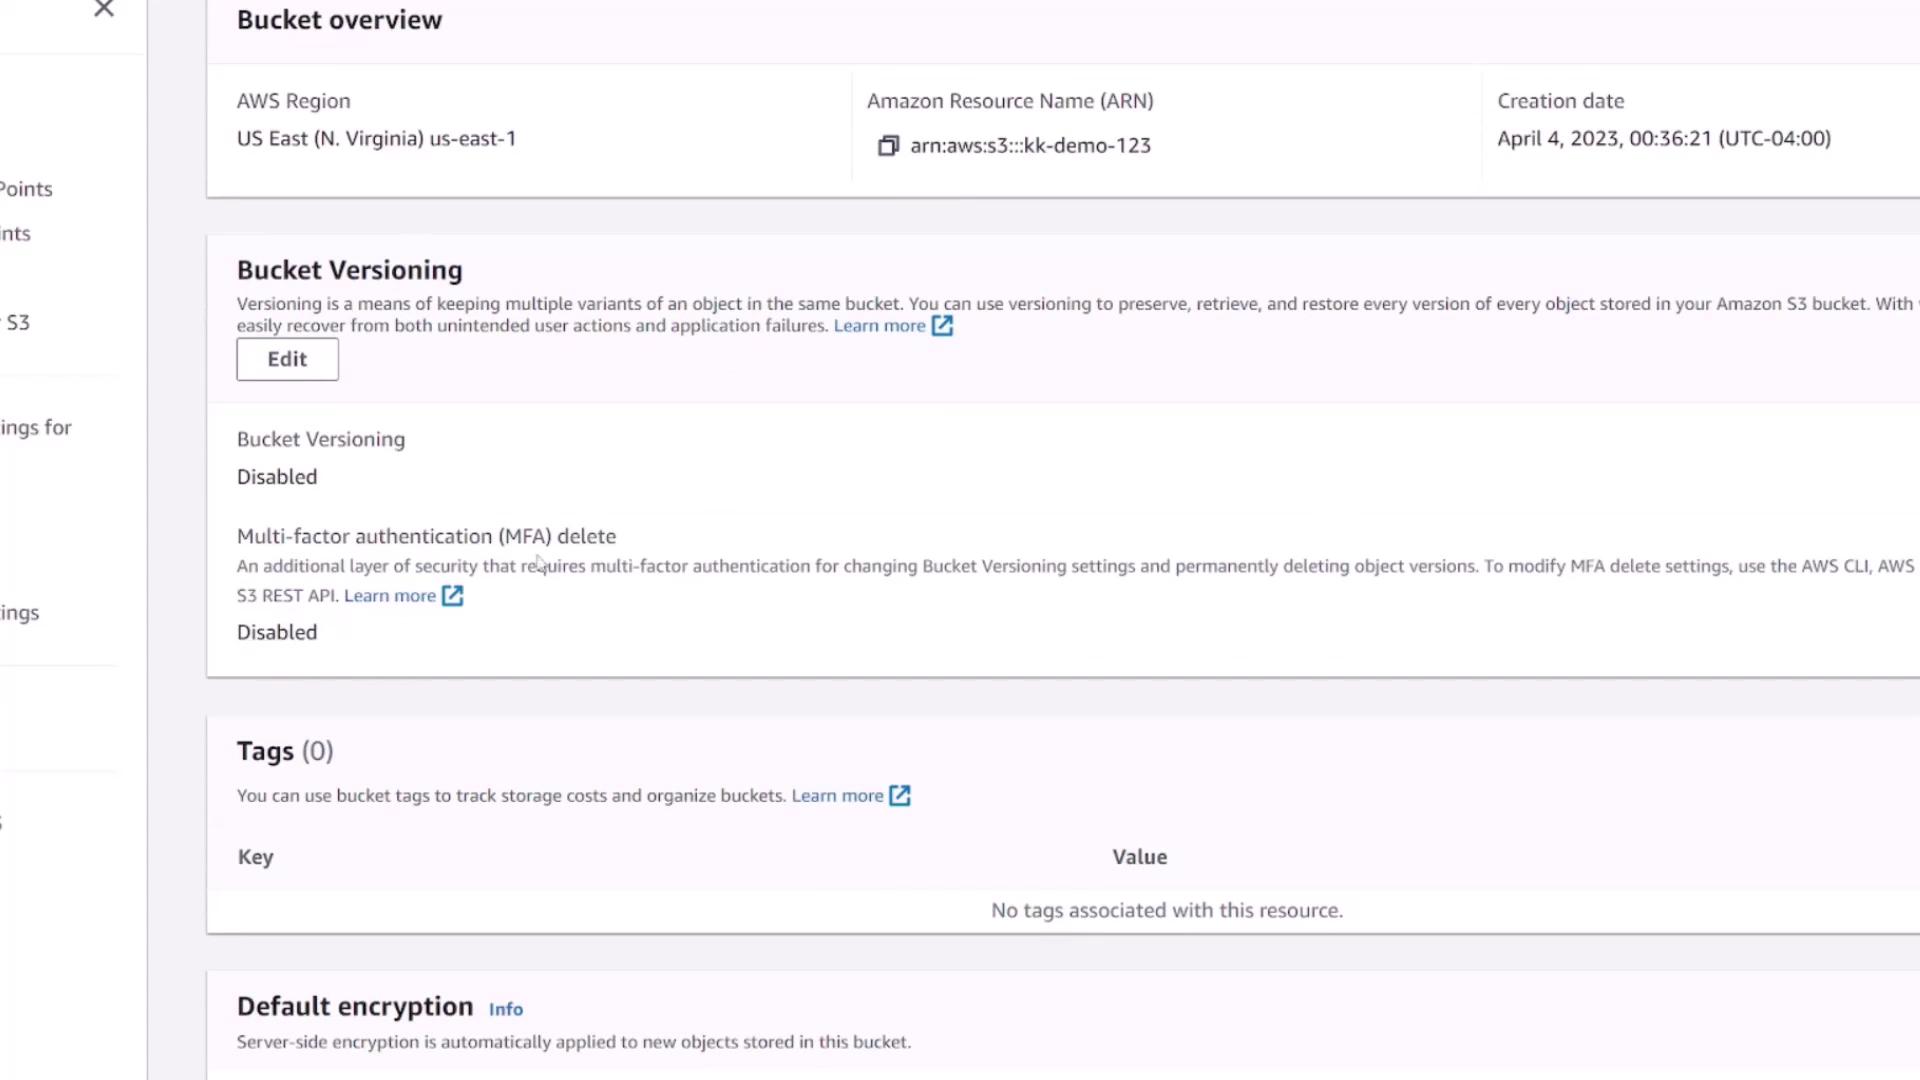Open Learn more link about versioning
The width and height of the screenshot is (1920, 1080).
pyautogui.click(x=879, y=326)
